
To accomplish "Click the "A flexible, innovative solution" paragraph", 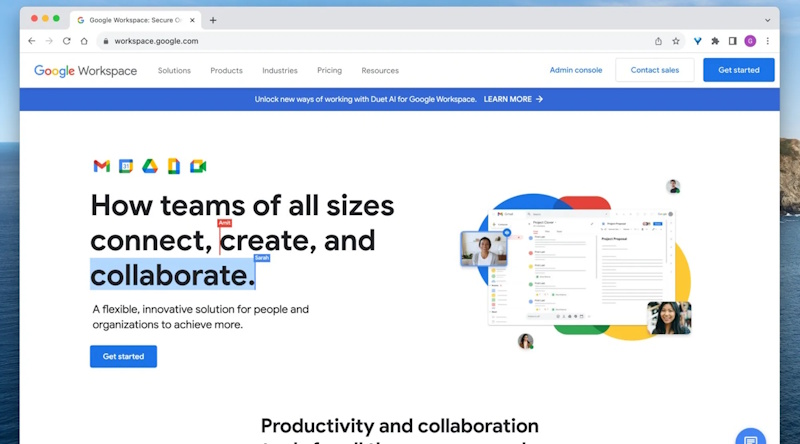I will pyautogui.click(x=201, y=317).
